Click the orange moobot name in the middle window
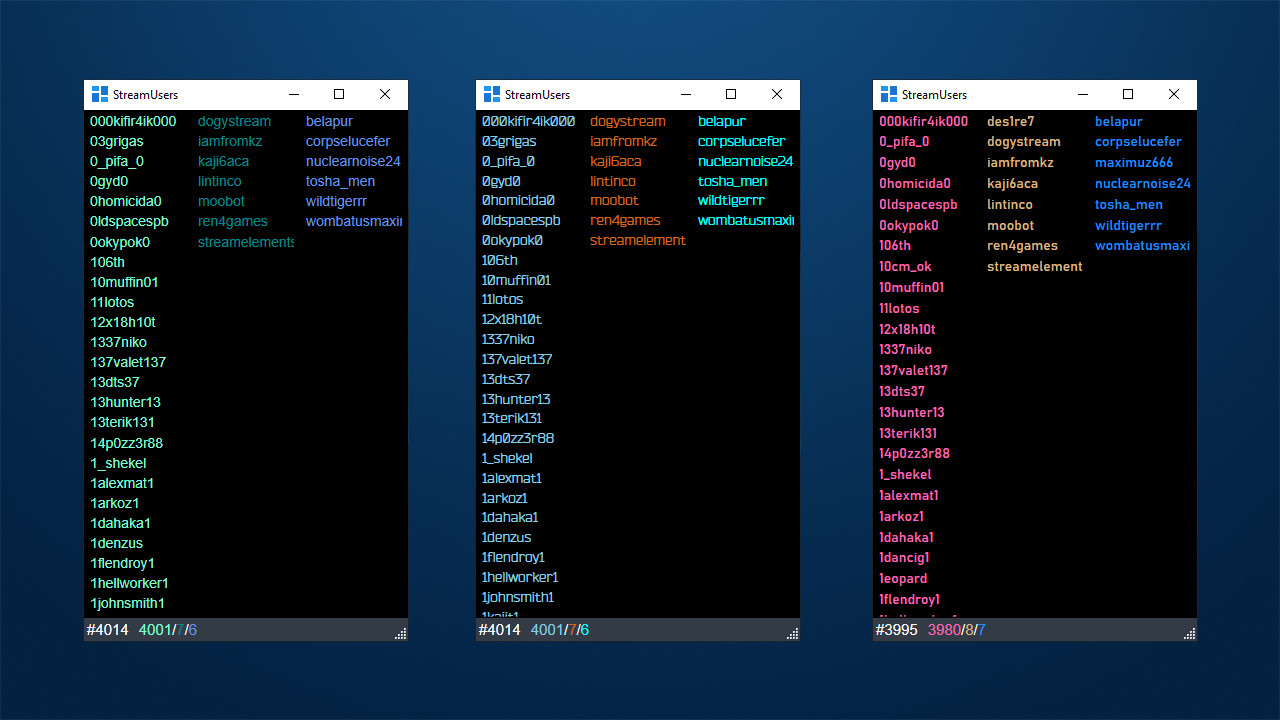This screenshot has height=720, width=1280. 614,201
